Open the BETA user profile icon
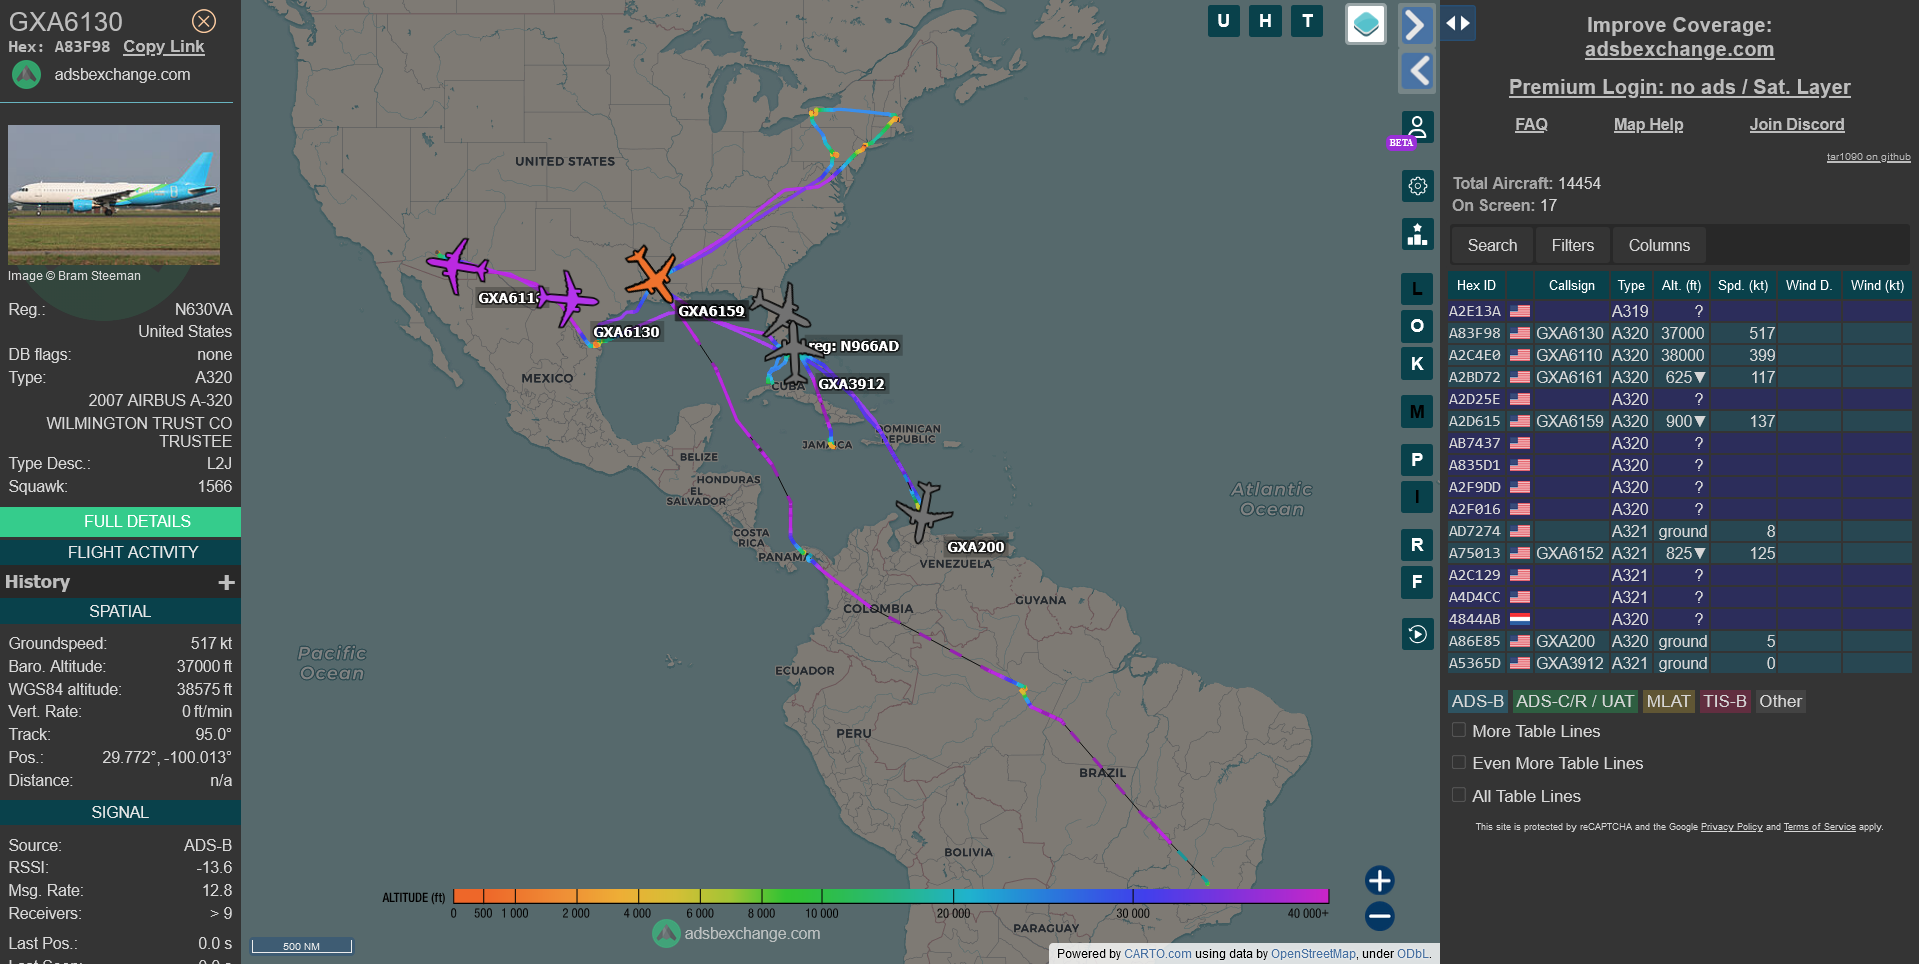Screen dimensions: 1919x964 click(1417, 127)
